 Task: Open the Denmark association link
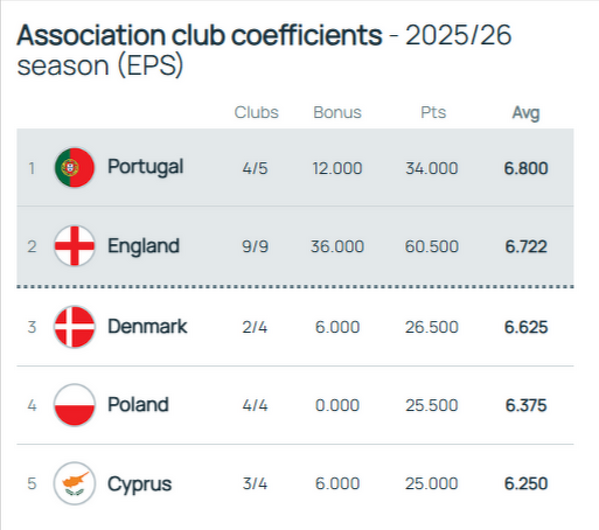(147, 326)
